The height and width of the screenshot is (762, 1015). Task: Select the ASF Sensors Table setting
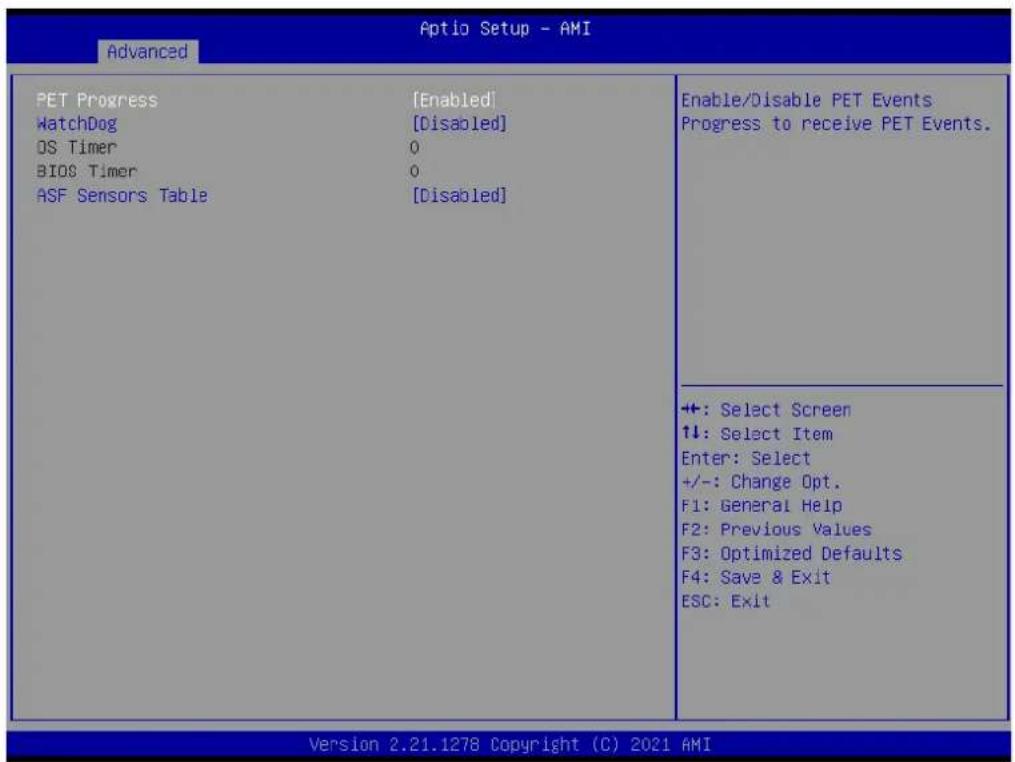point(122,196)
